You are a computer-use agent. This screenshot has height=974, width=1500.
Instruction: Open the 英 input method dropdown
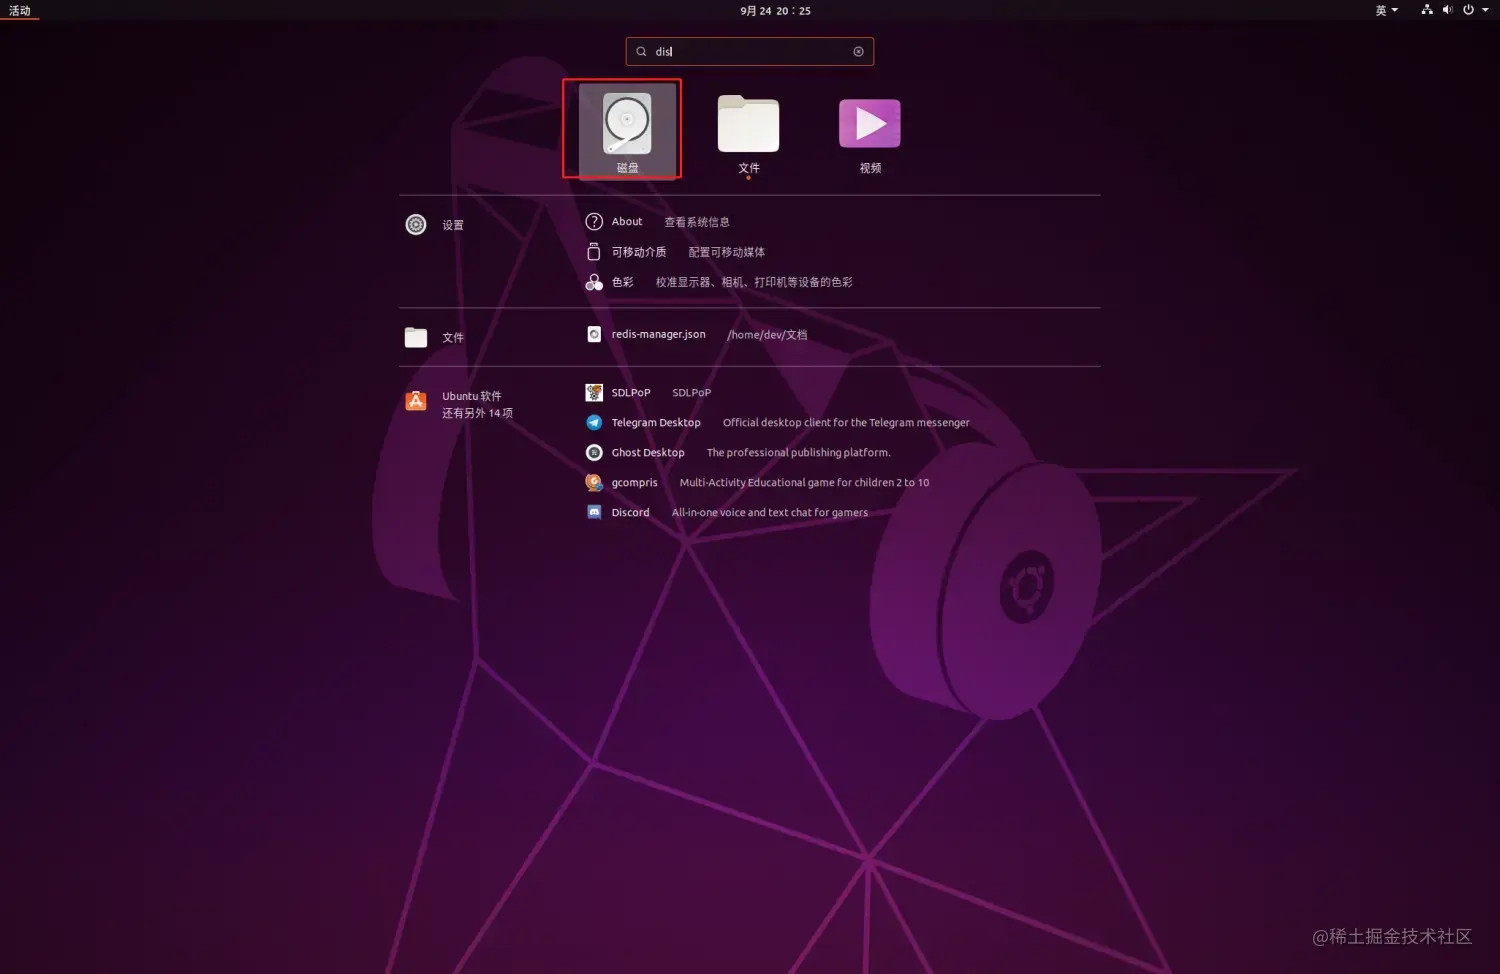click(x=1386, y=11)
